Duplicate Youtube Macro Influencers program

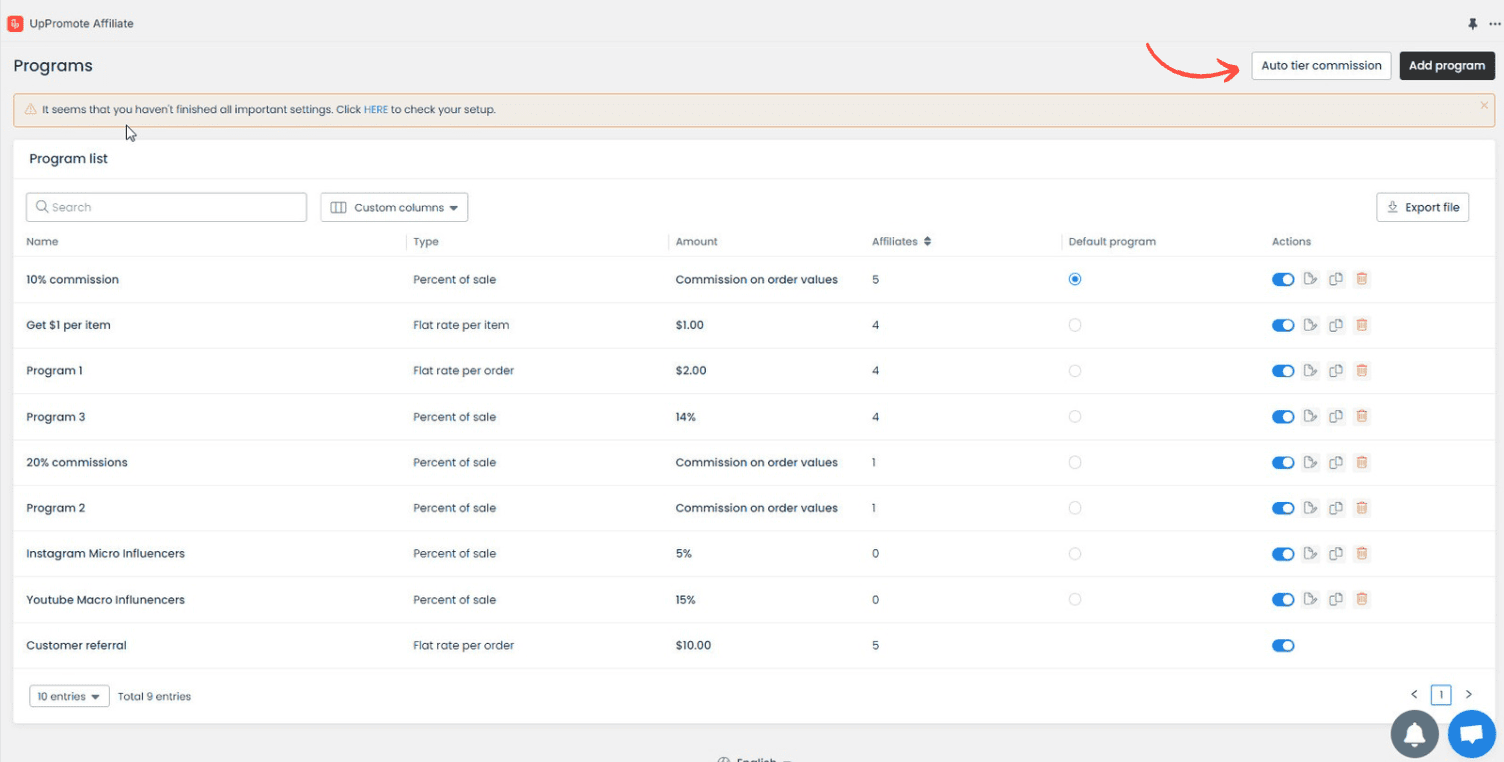pos(1336,599)
